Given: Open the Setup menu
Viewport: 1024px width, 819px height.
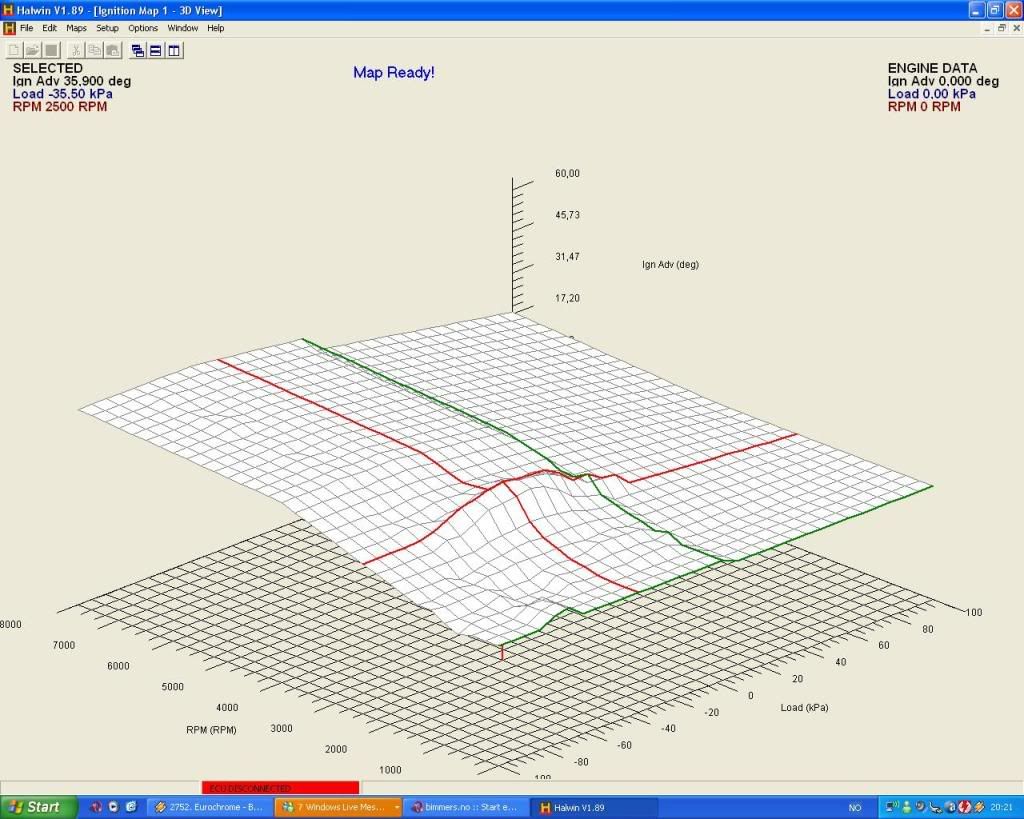Looking at the screenshot, I should [107, 28].
